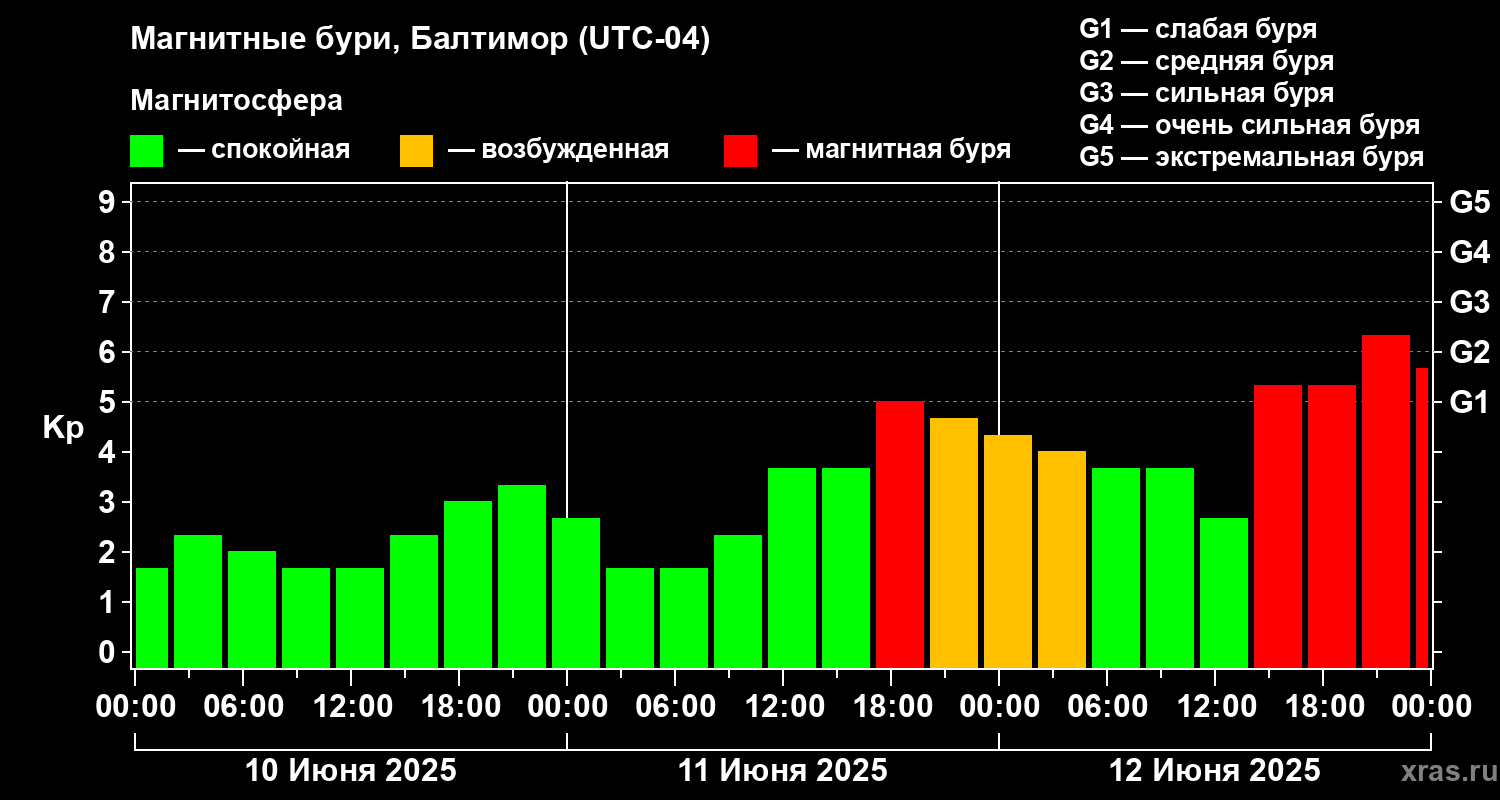The height and width of the screenshot is (800, 1500).
Task: Click the 'Магнитосфера' heading
Action: coord(236,101)
